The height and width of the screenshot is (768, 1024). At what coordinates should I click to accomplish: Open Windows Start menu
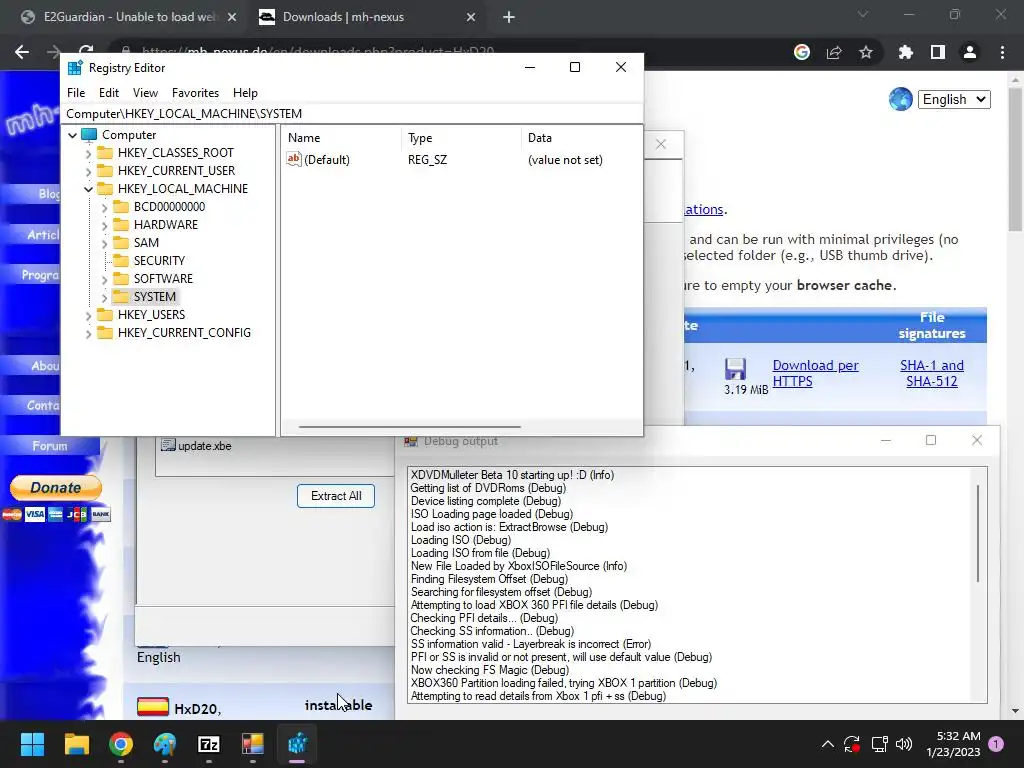click(x=32, y=744)
